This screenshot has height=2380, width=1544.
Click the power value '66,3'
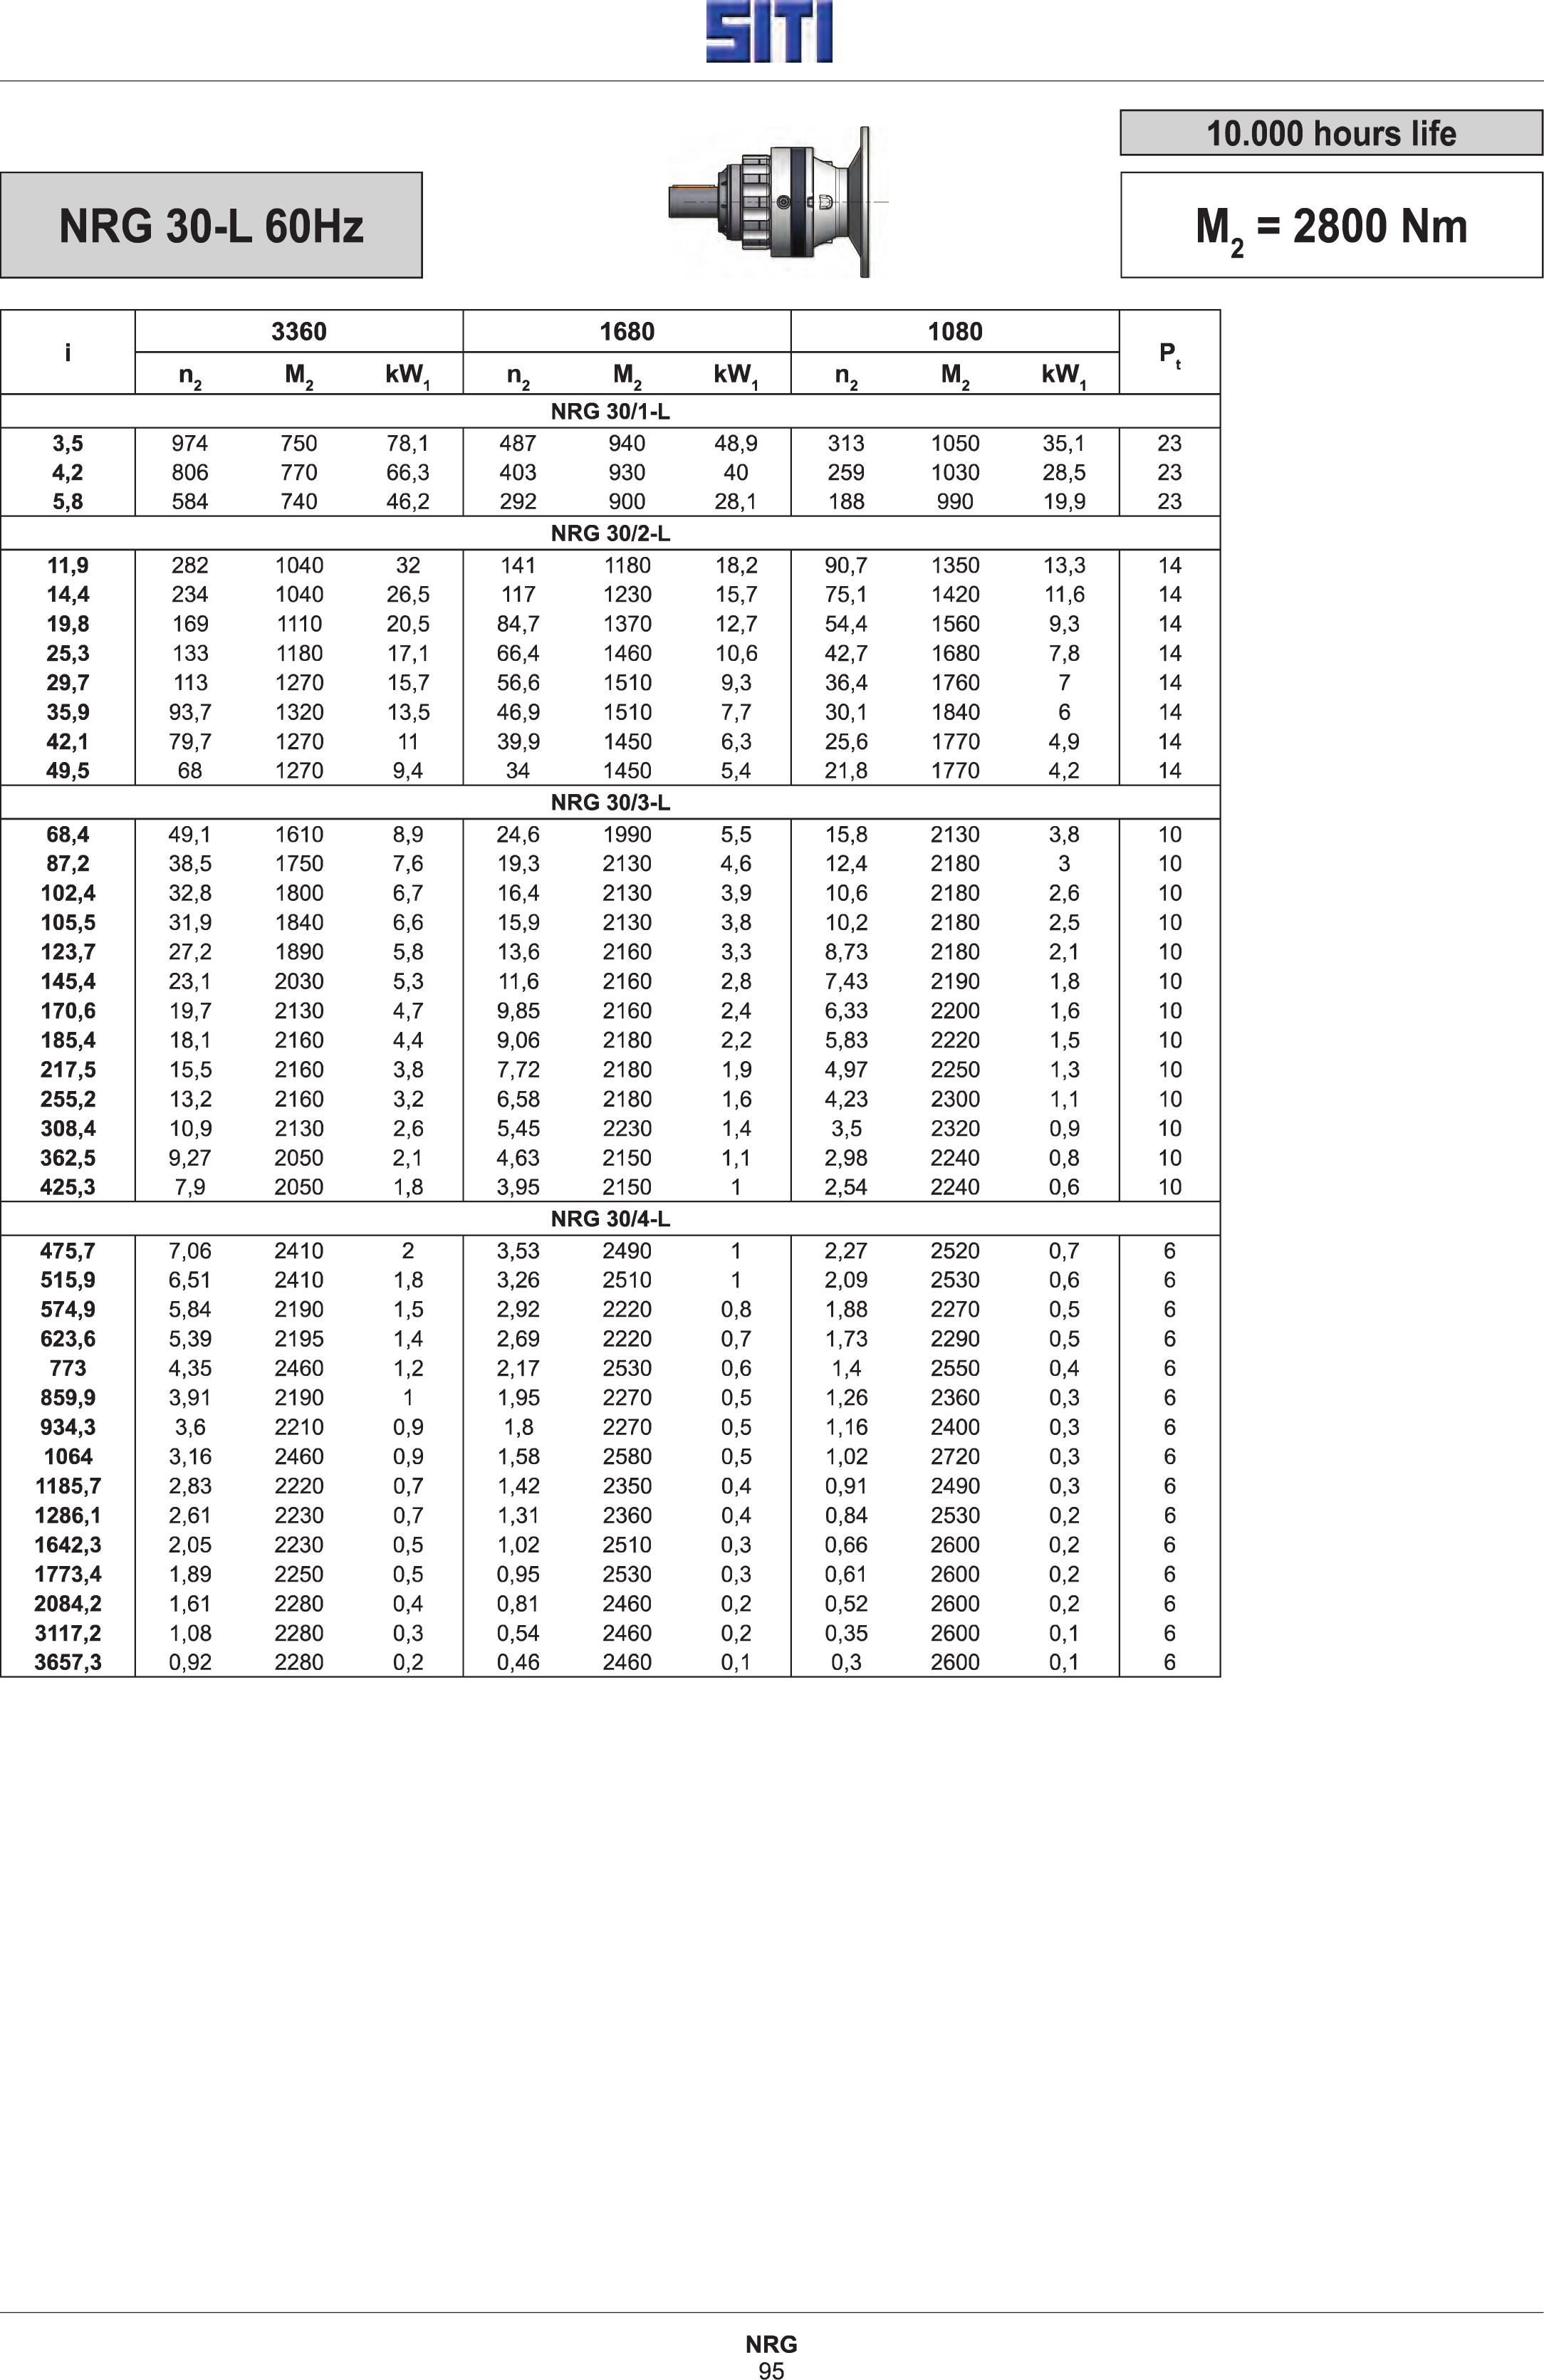click(x=408, y=473)
